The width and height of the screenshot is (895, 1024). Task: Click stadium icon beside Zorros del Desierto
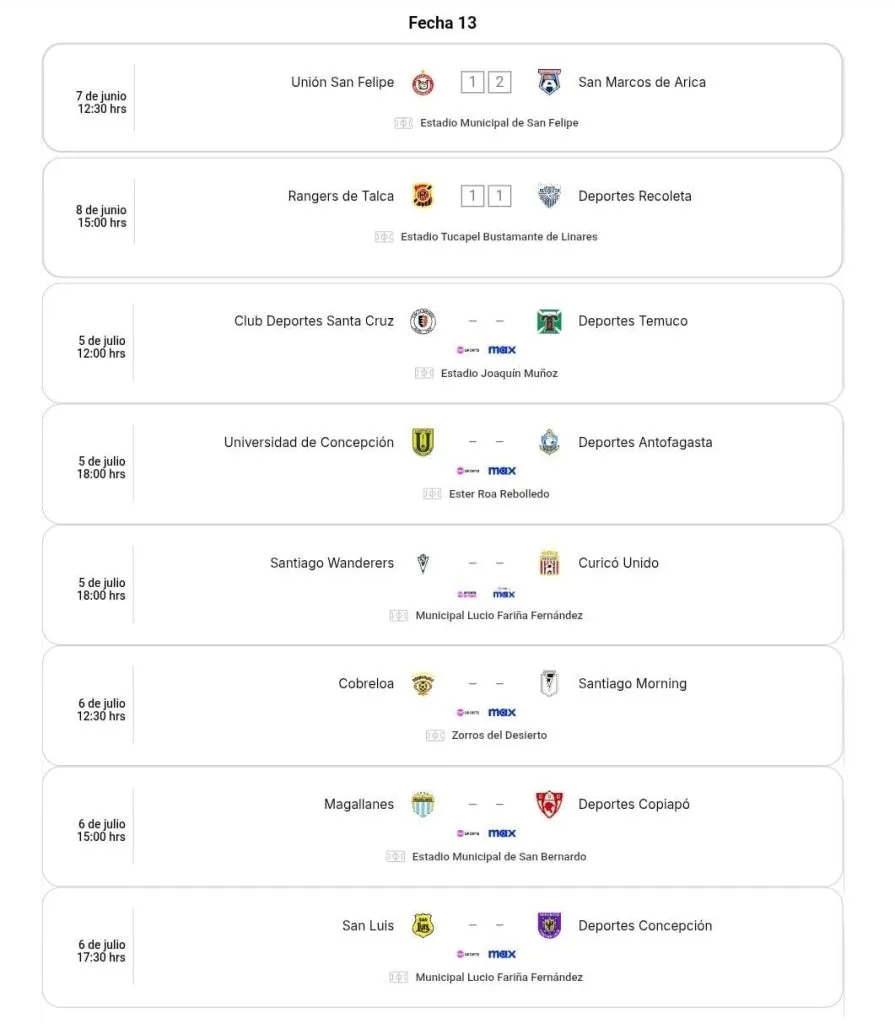(435, 736)
